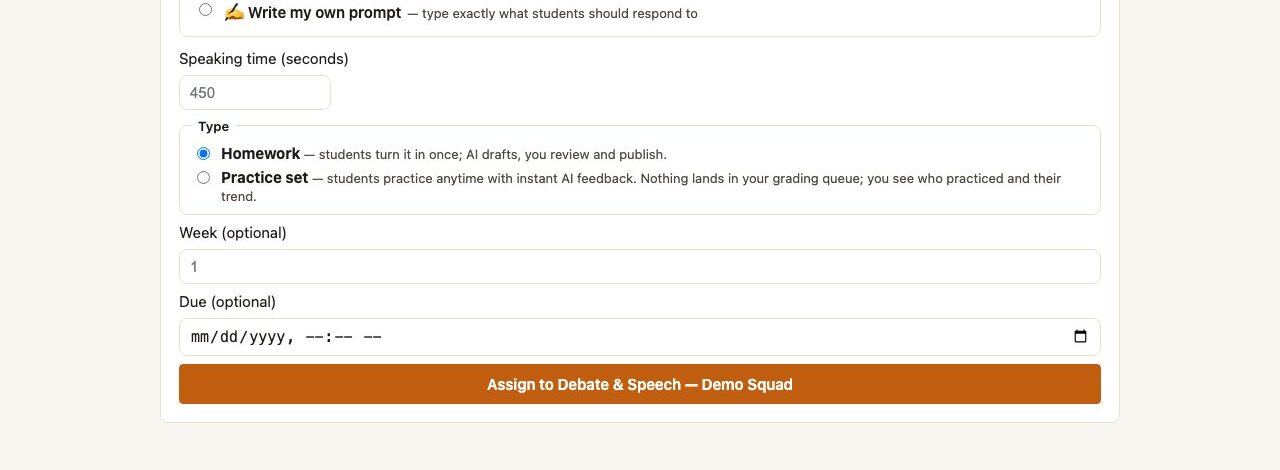Click the Speaking time (seconds) label
The image size is (1280, 470).
[x=264, y=59]
